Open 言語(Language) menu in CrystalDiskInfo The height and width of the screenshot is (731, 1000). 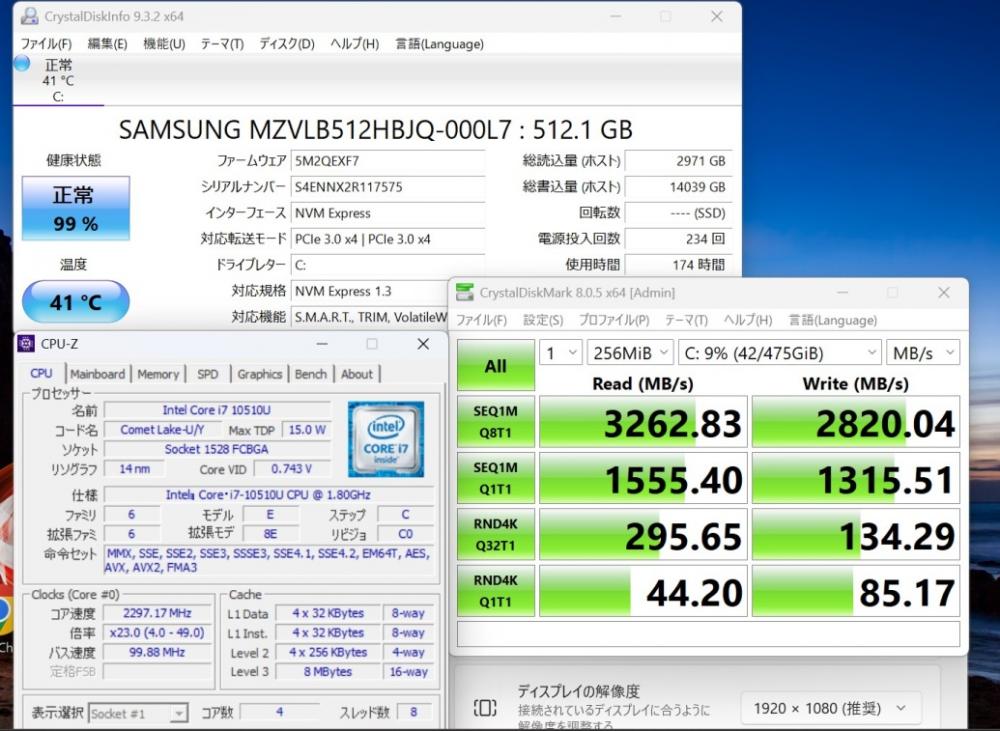click(439, 44)
